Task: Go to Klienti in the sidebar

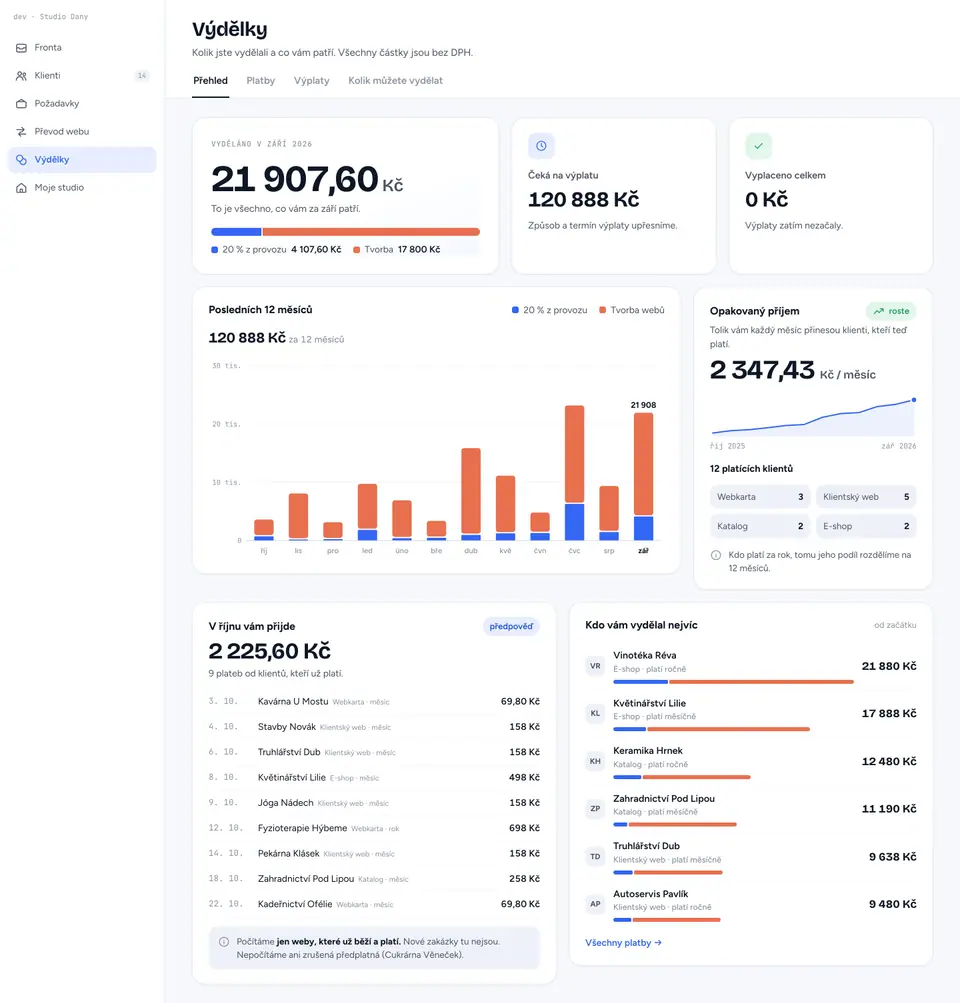Action: coord(82,75)
